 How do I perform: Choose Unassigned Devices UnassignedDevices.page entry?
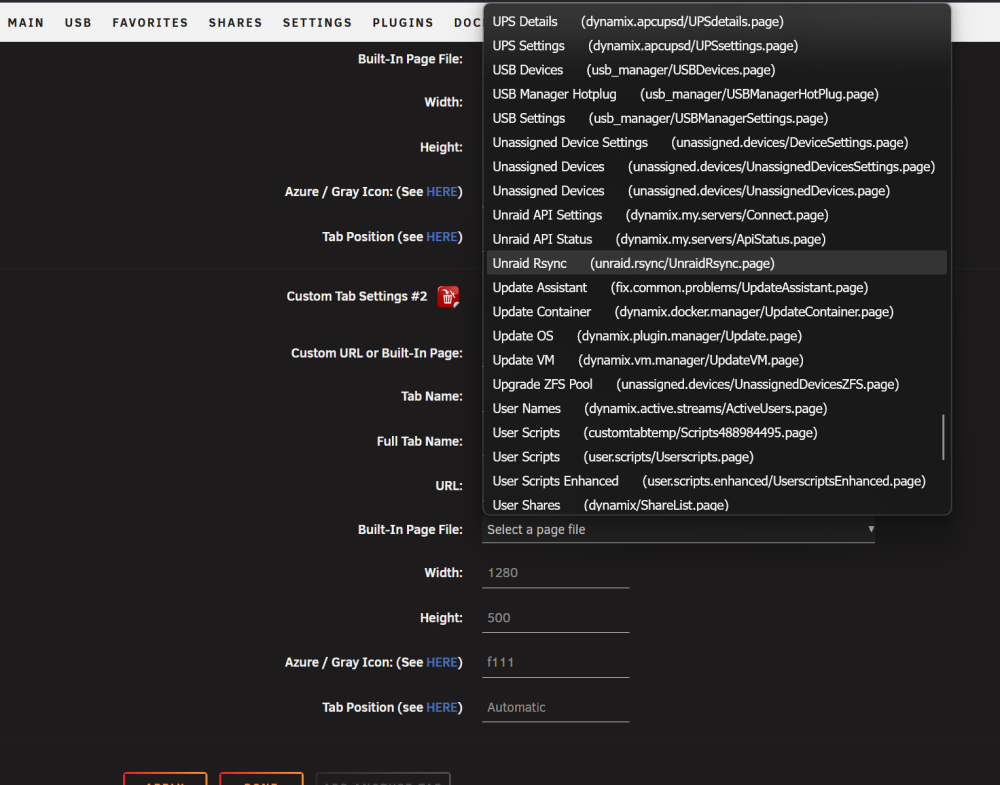(x=716, y=191)
